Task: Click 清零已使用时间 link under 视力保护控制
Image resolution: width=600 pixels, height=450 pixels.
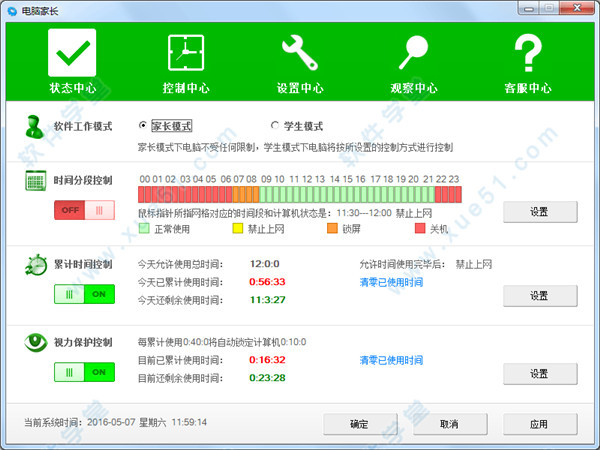Action: click(391, 359)
